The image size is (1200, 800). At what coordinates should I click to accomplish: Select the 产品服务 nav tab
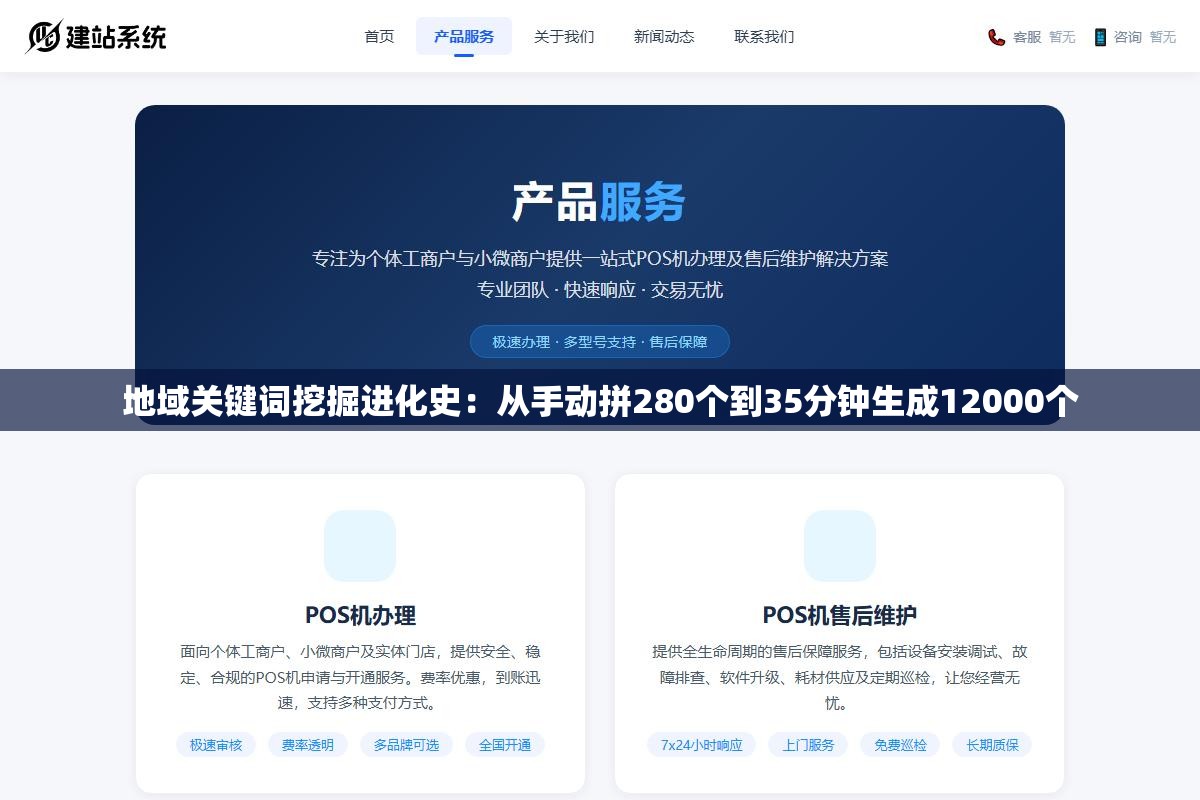464,36
